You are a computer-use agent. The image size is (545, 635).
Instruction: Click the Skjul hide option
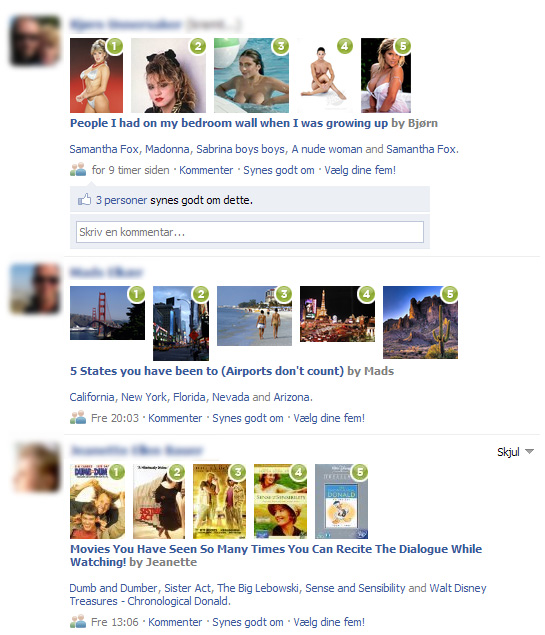coord(508,452)
